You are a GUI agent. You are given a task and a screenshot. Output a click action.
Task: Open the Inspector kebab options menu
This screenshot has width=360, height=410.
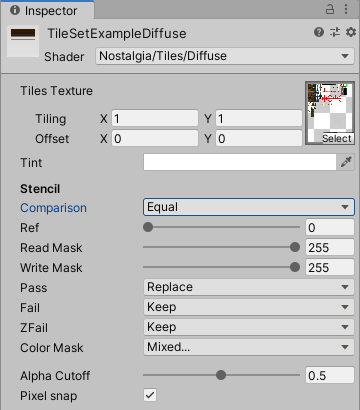point(346,9)
